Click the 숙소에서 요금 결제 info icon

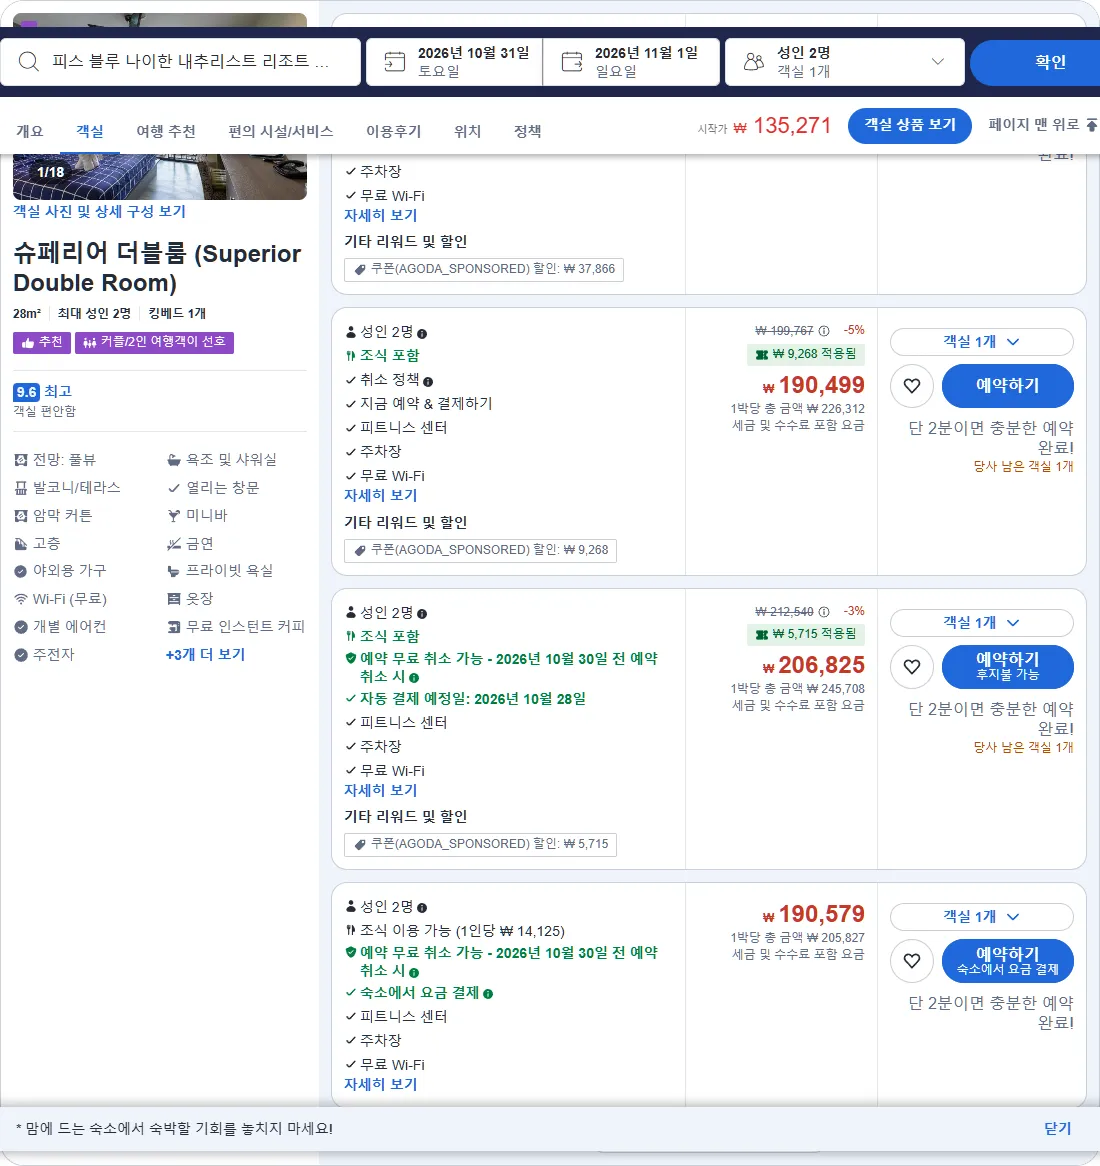(488, 994)
